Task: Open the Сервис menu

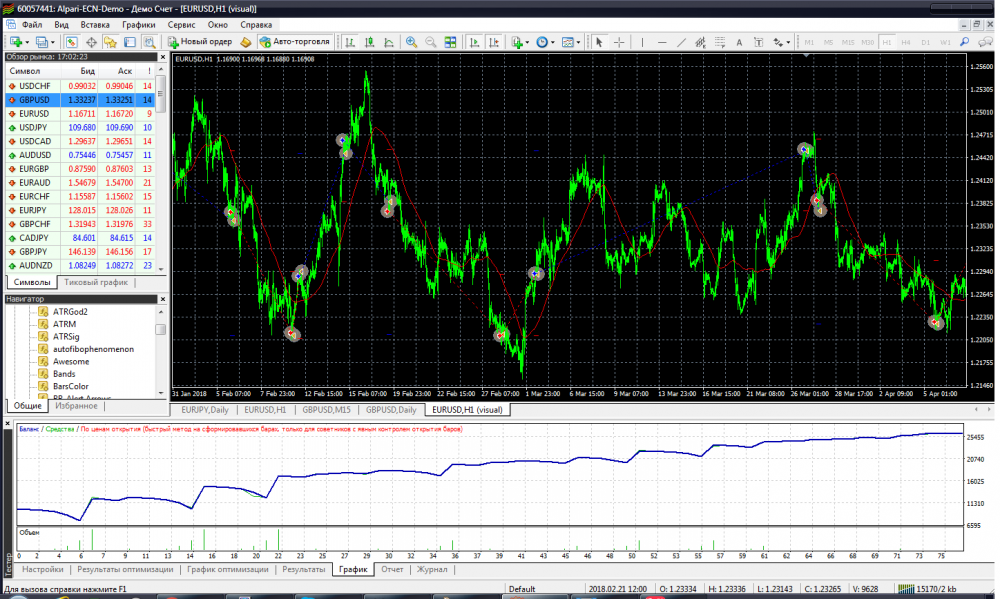Action: pos(181,23)
